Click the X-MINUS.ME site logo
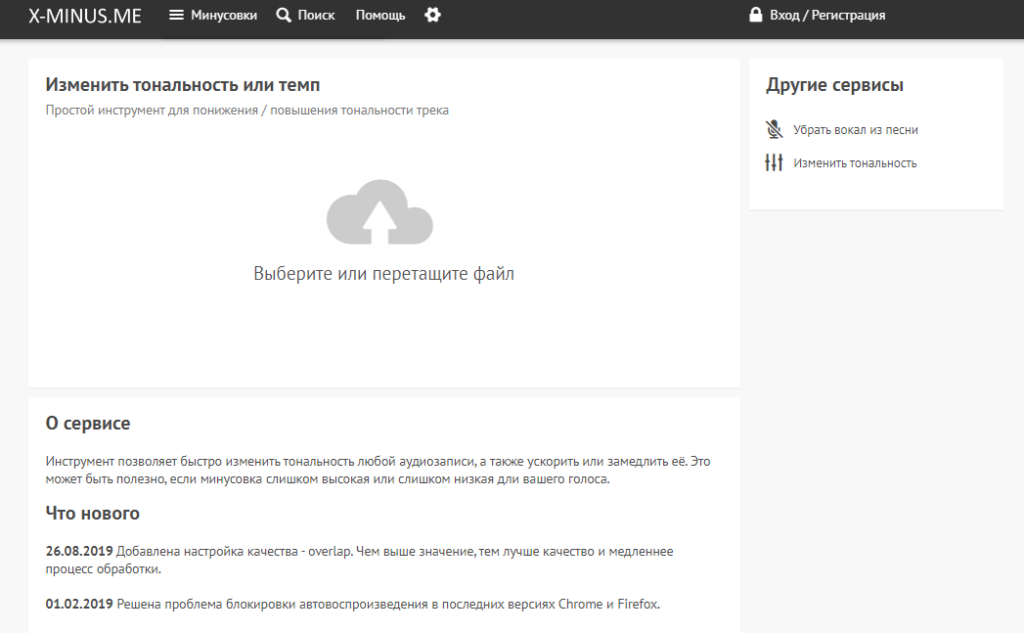 click(x=85, y=15)
